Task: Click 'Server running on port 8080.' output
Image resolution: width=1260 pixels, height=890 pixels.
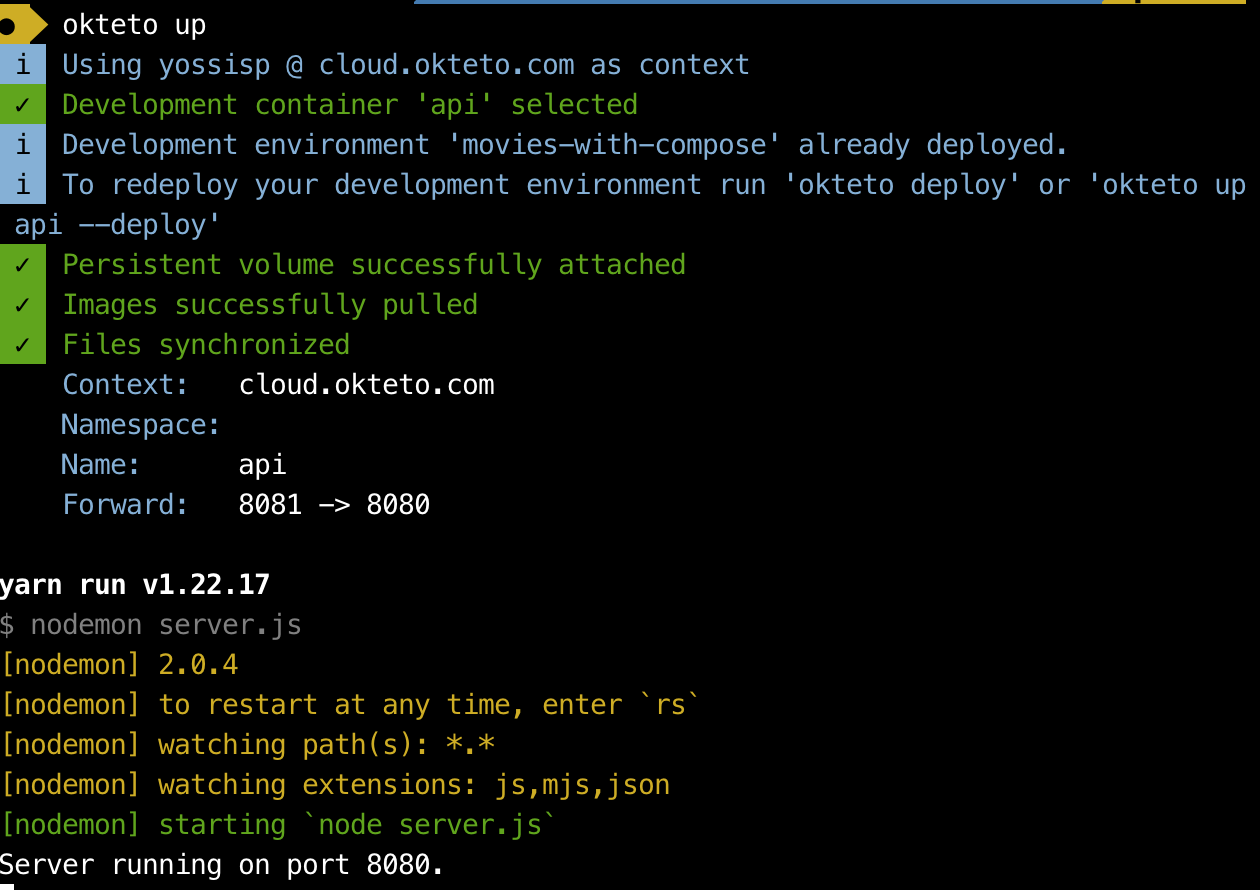Action: click(222, 865)
